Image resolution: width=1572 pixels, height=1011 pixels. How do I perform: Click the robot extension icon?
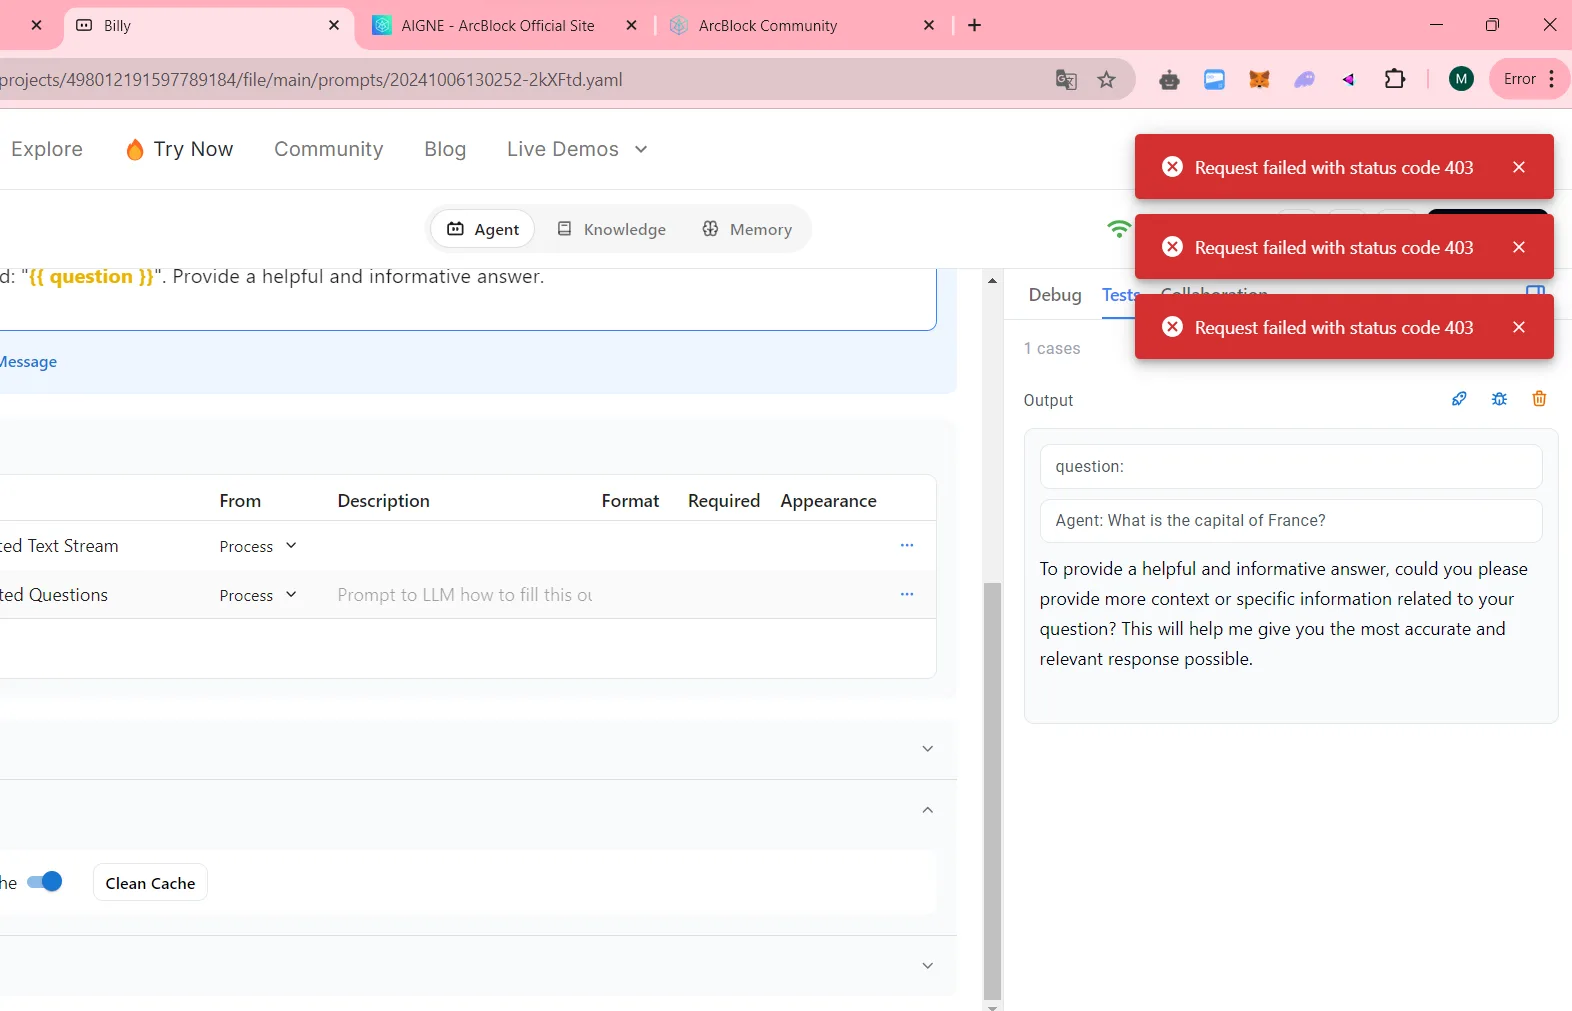pos(1169,80)
